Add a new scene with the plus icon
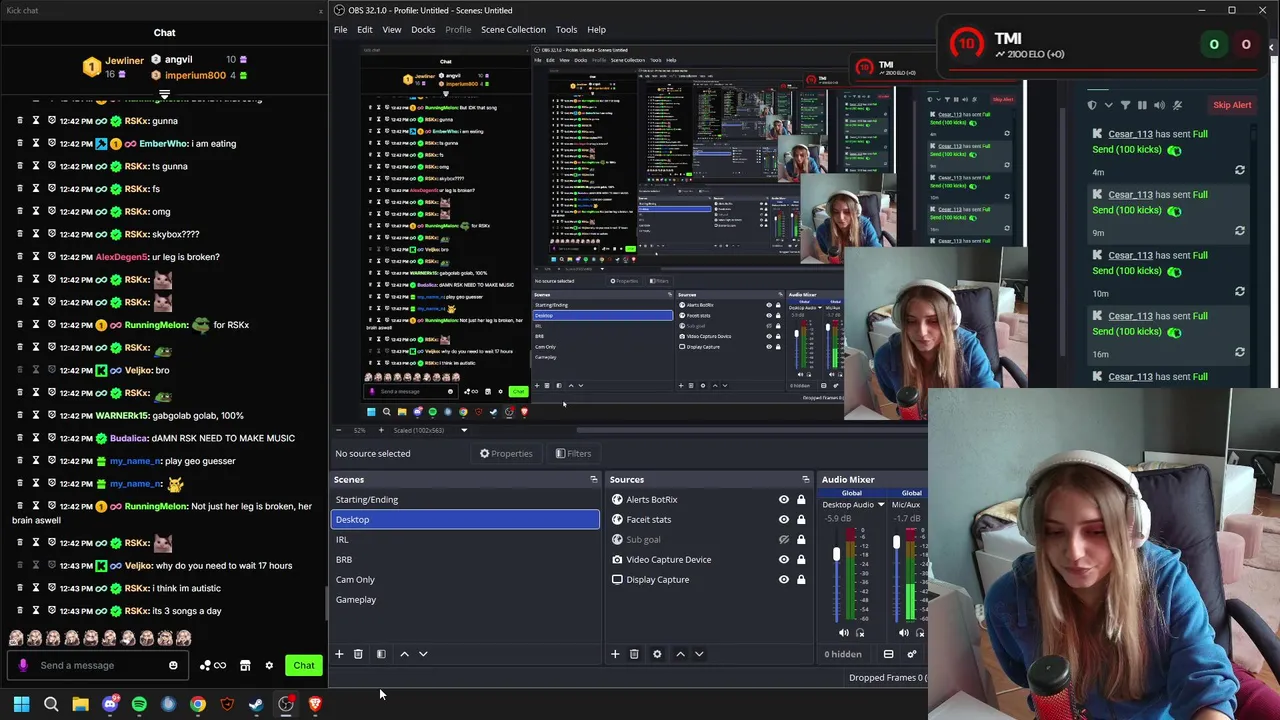Screen dimensions: 1280x720 pyautogui.click(x=339, y=654)
